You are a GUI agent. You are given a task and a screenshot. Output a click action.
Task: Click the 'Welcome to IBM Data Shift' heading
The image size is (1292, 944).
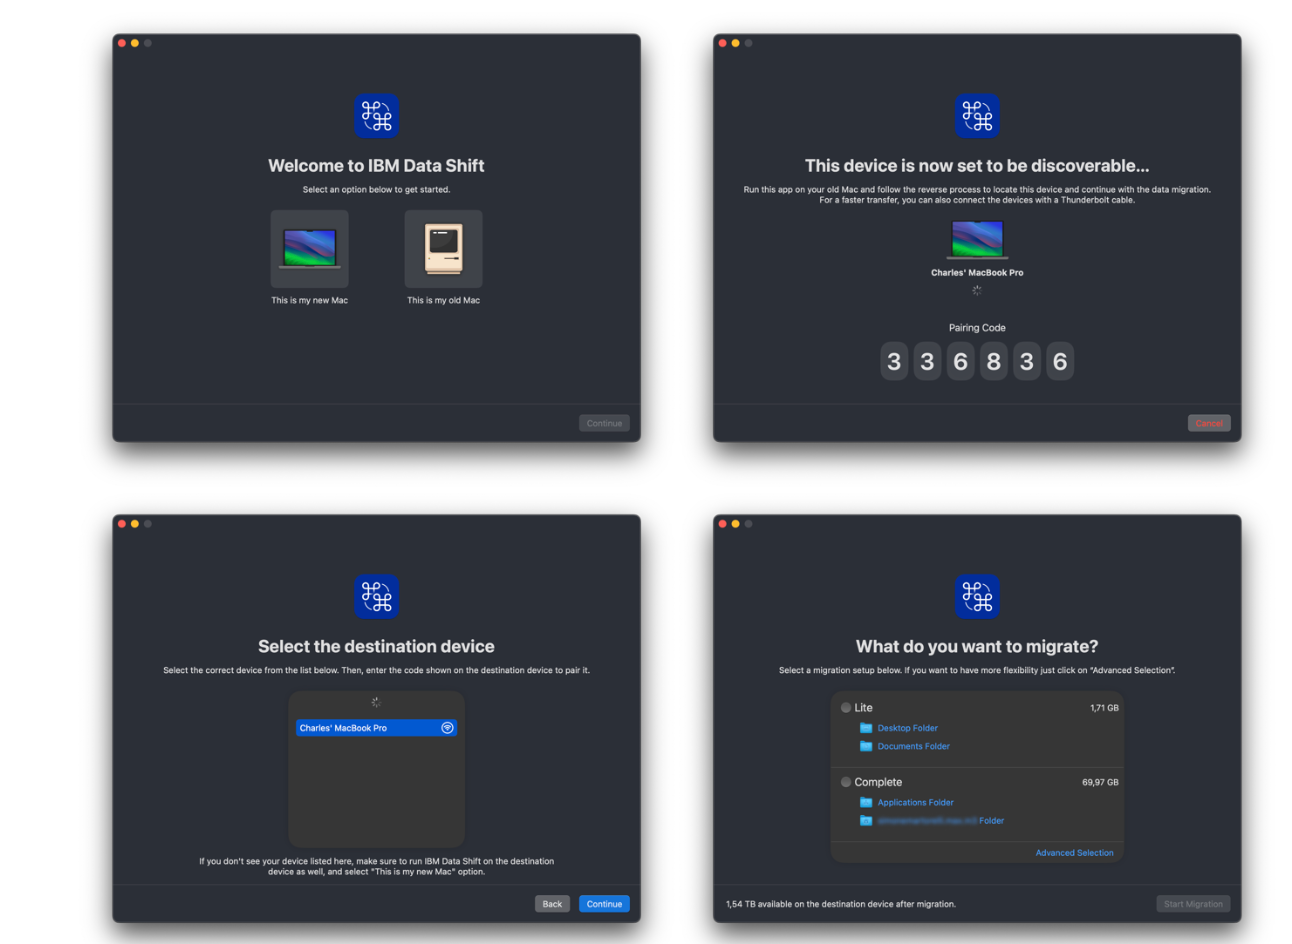click(376, 166)
